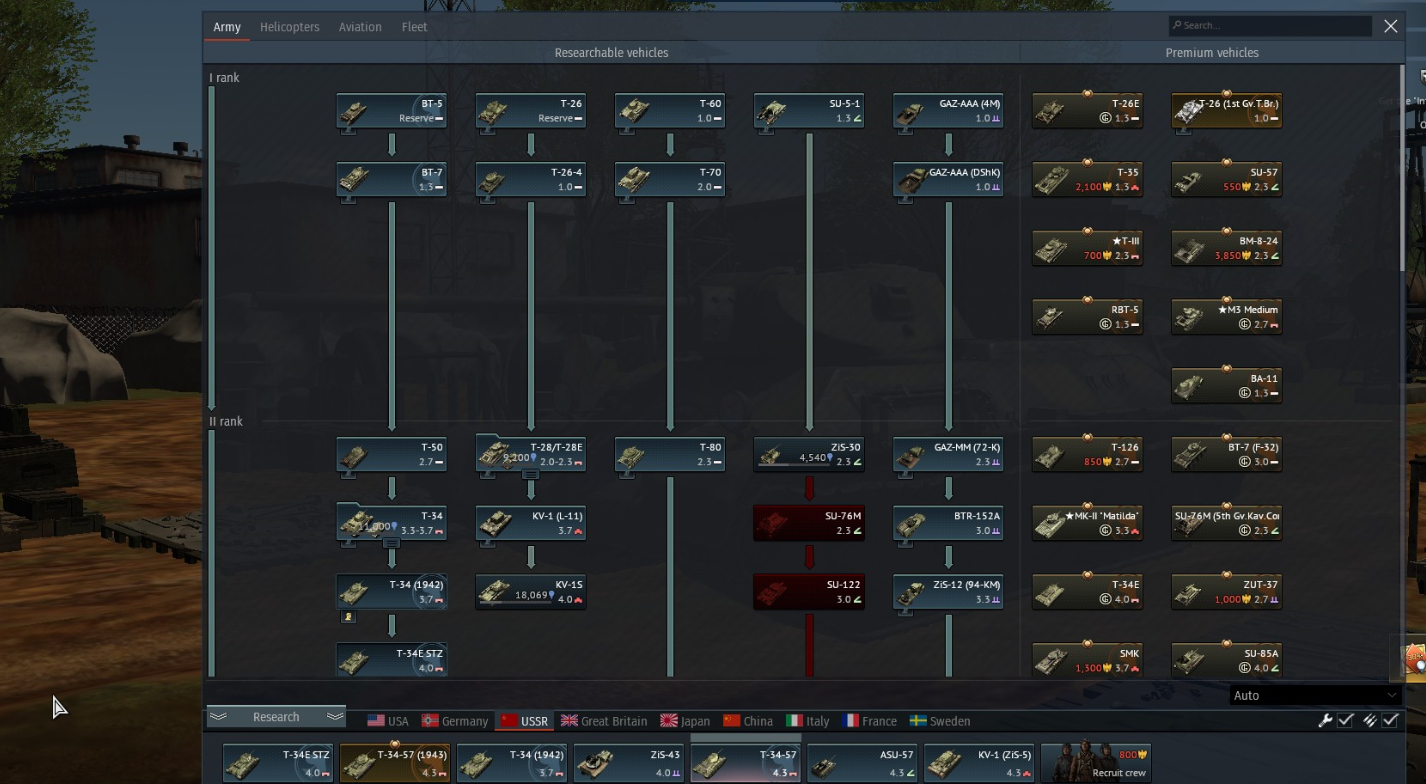The width and height of the screenshot is (1426, 784).
Task: Close the research tree window
Action: (1391, 26)
